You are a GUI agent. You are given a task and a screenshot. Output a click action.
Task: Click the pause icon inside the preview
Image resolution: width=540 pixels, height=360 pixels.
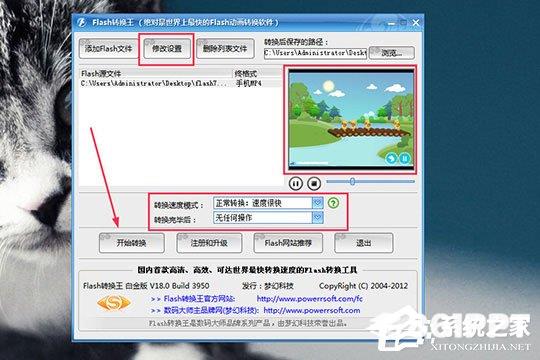(405, 158)
